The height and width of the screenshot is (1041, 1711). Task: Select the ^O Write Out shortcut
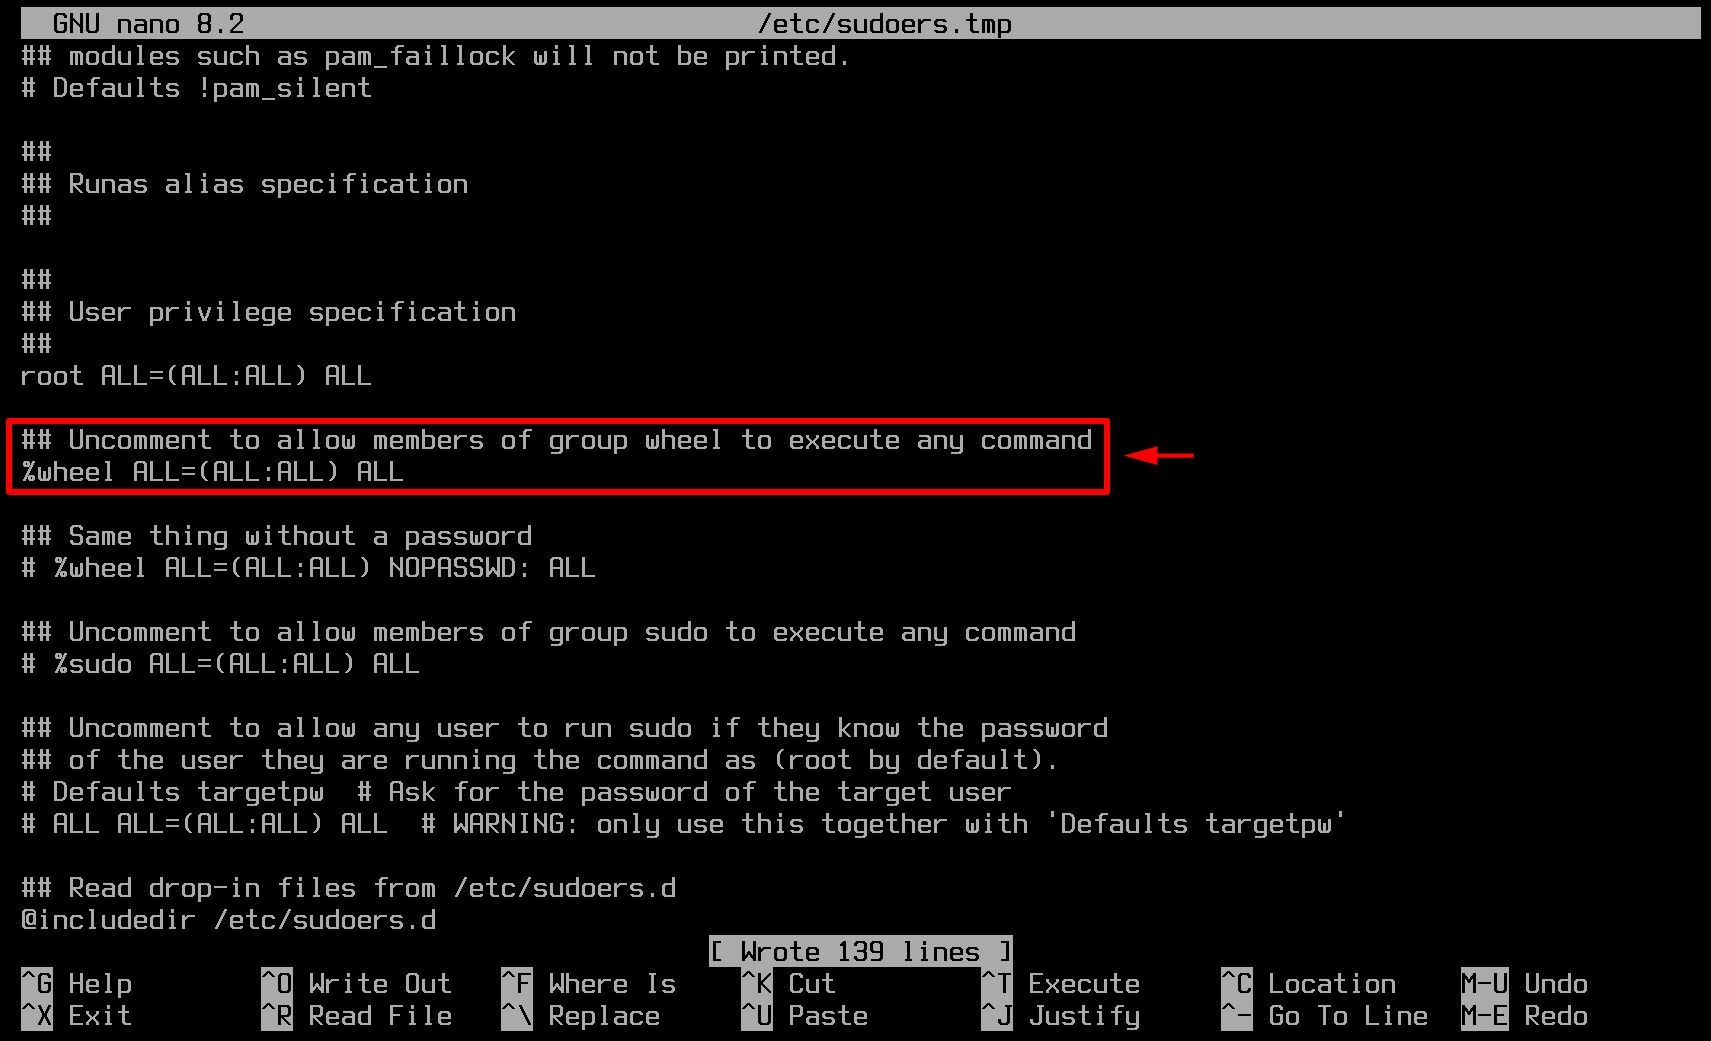356,984
